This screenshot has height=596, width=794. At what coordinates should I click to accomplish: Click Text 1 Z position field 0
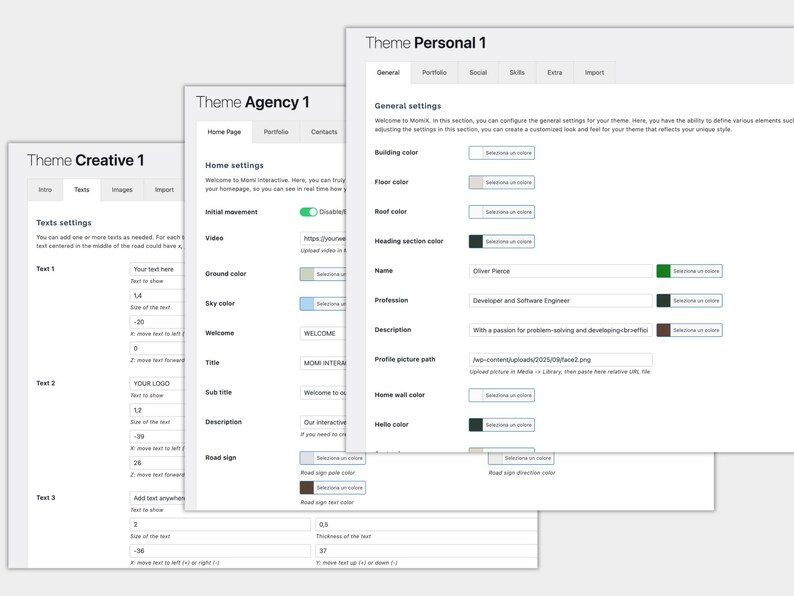[x=157, y=348]
